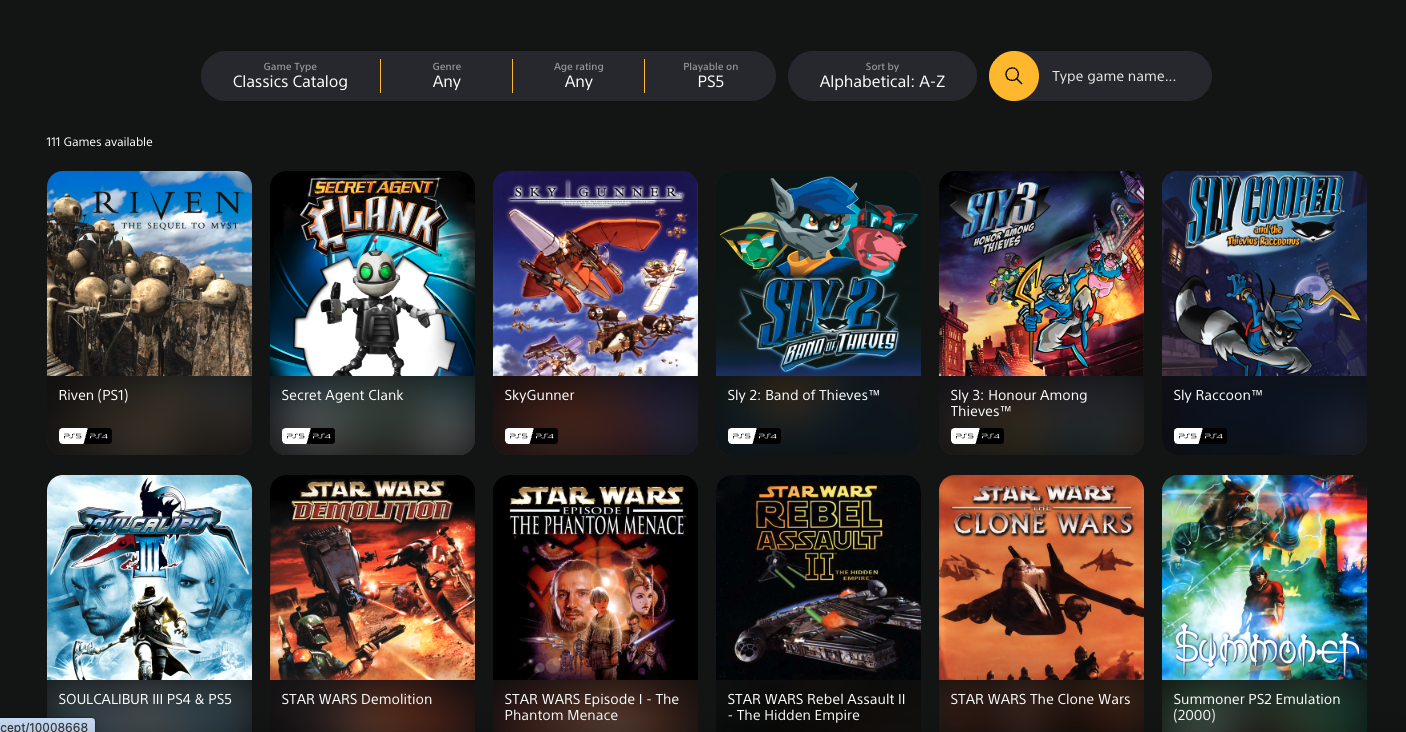The height and width of the screenshot is (732, 1406).
Task: Select the Star Wars Demolition cover image
Action: (372, 577)
